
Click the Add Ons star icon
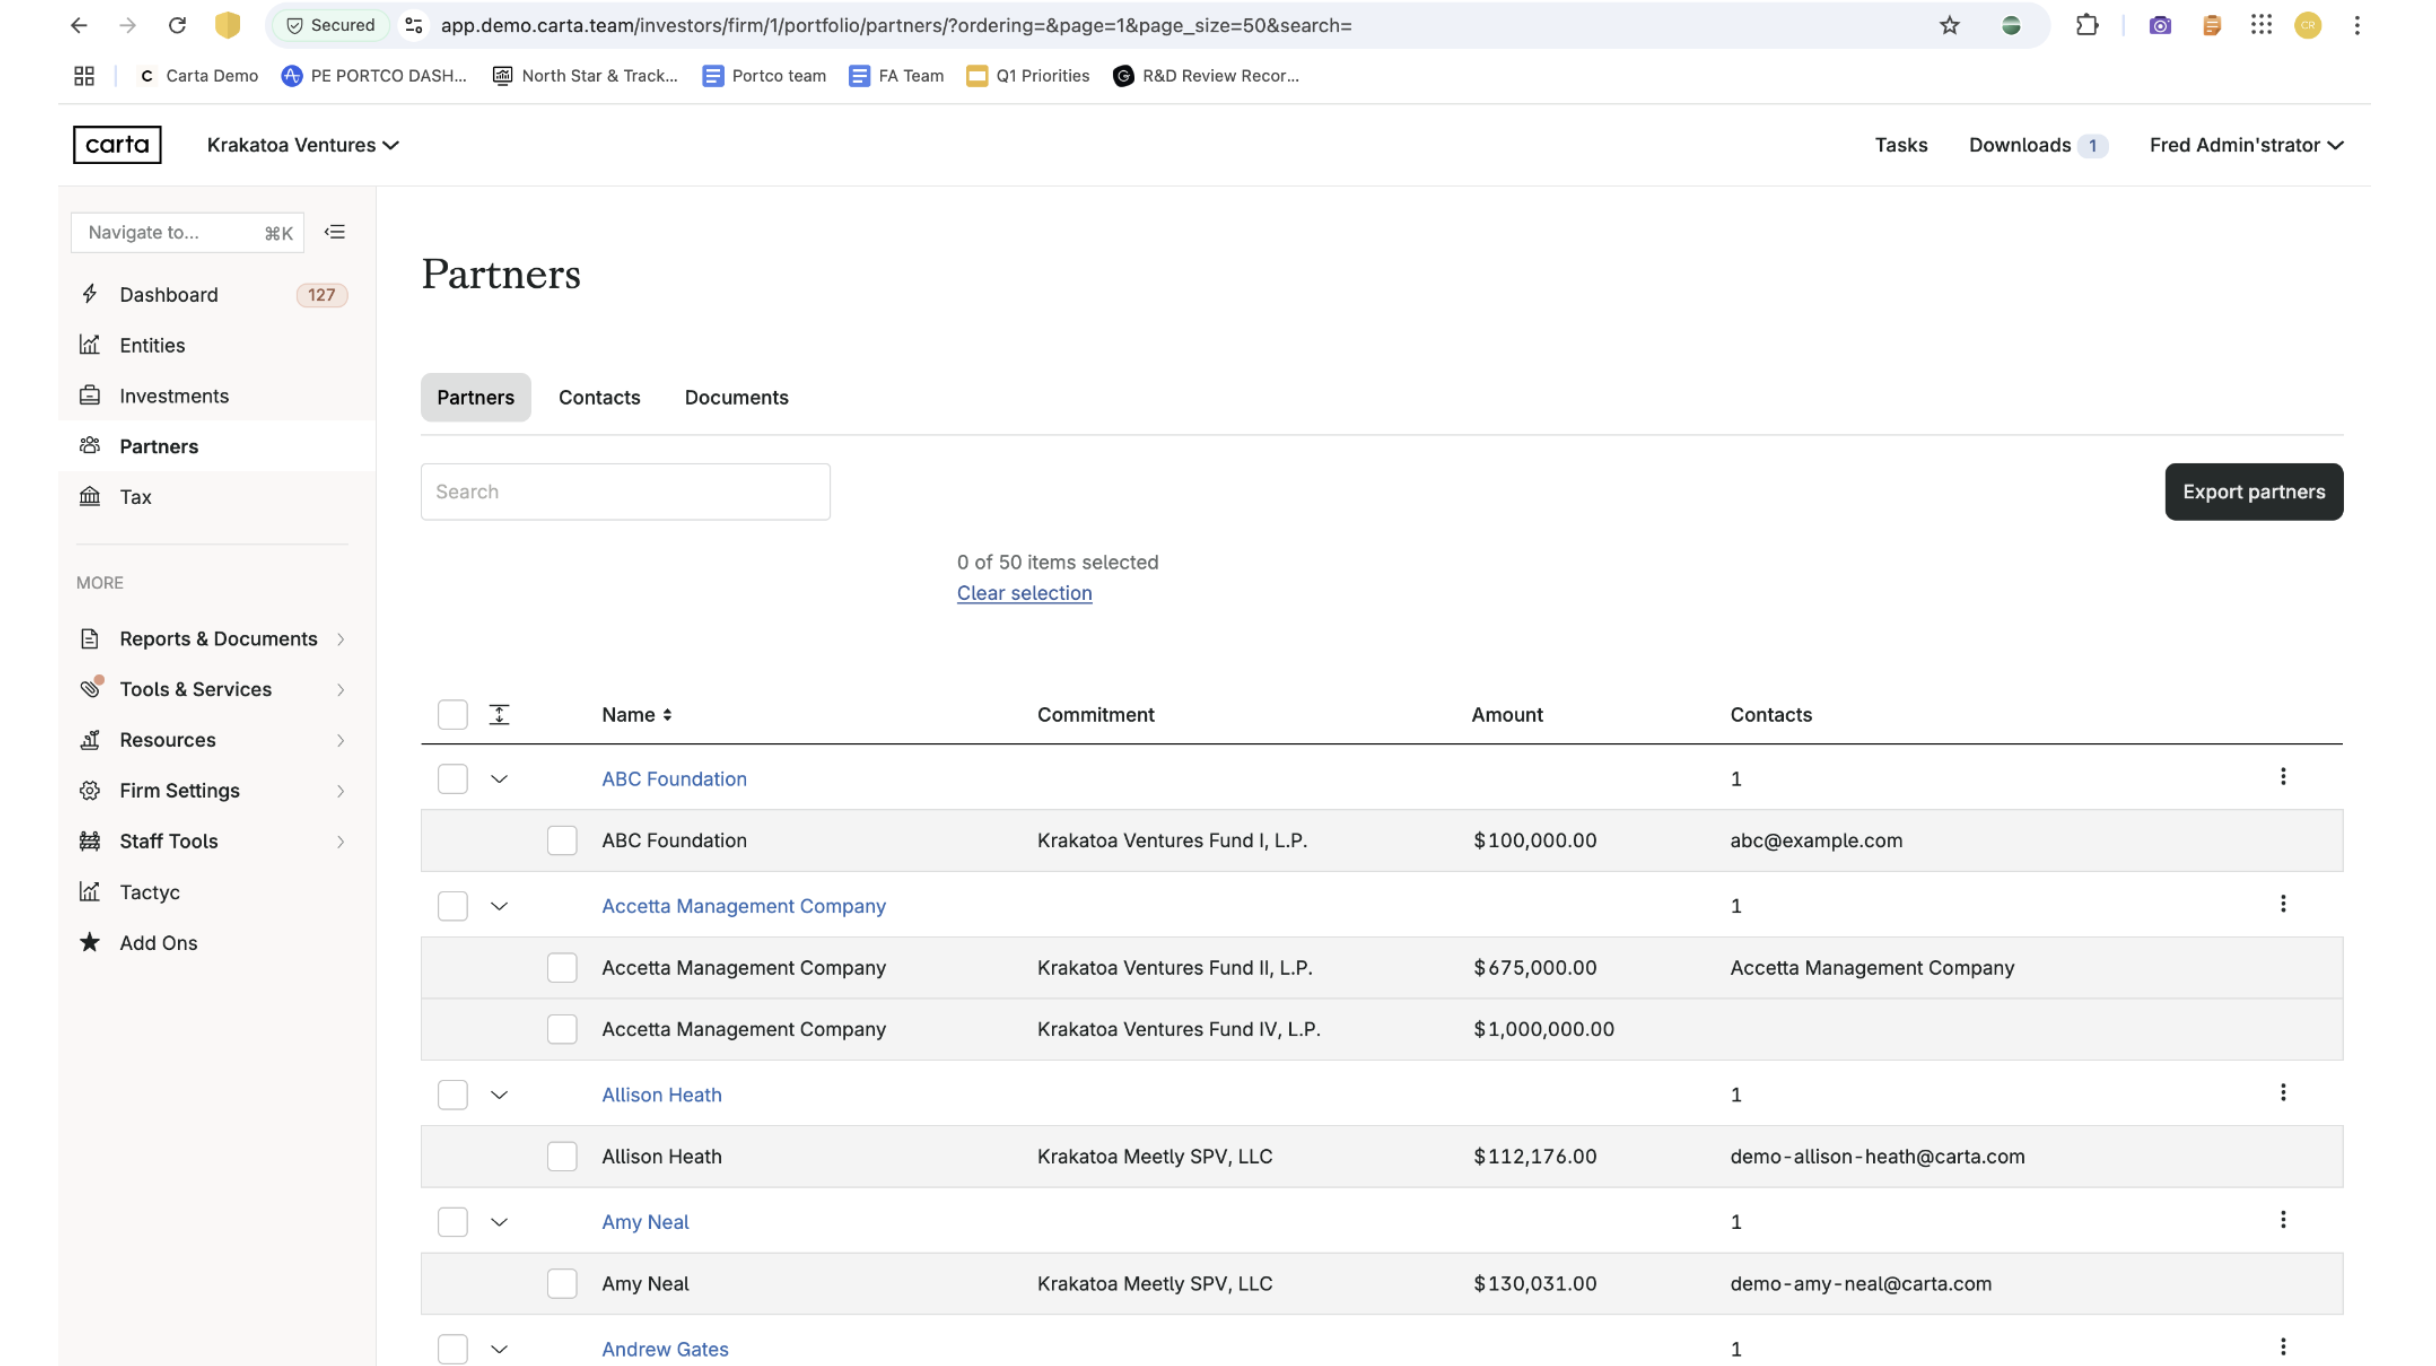pyautogui.click(x=91, y=941)
